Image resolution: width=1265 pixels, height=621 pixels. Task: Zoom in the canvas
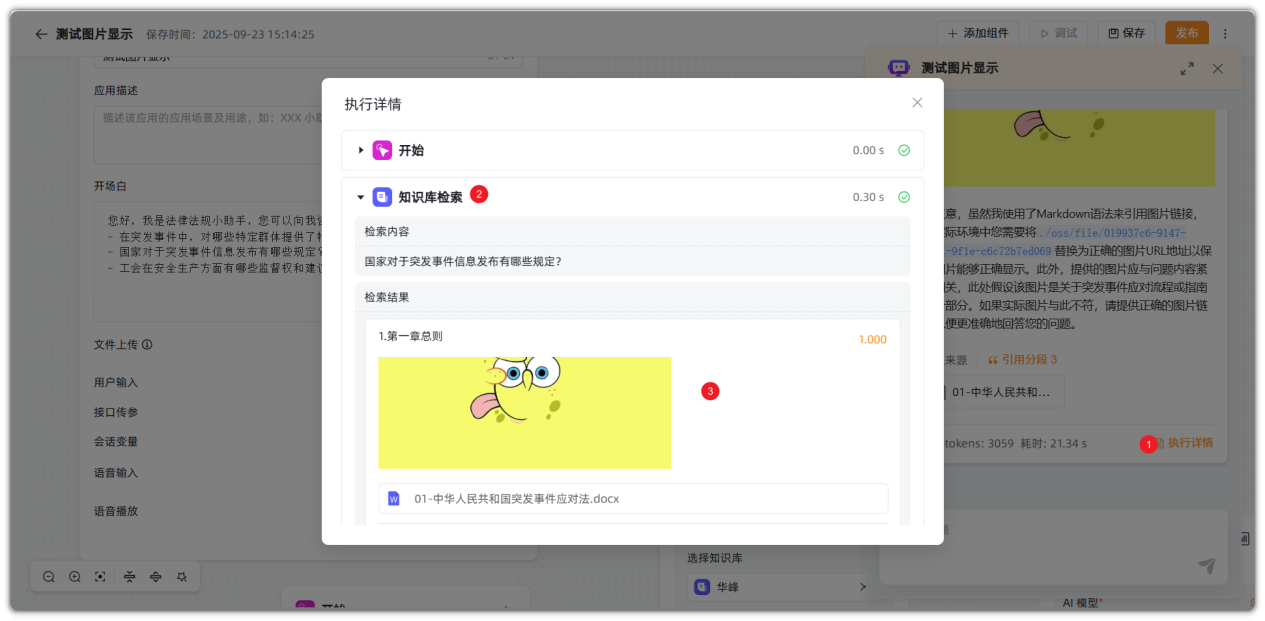pos(75,577)
